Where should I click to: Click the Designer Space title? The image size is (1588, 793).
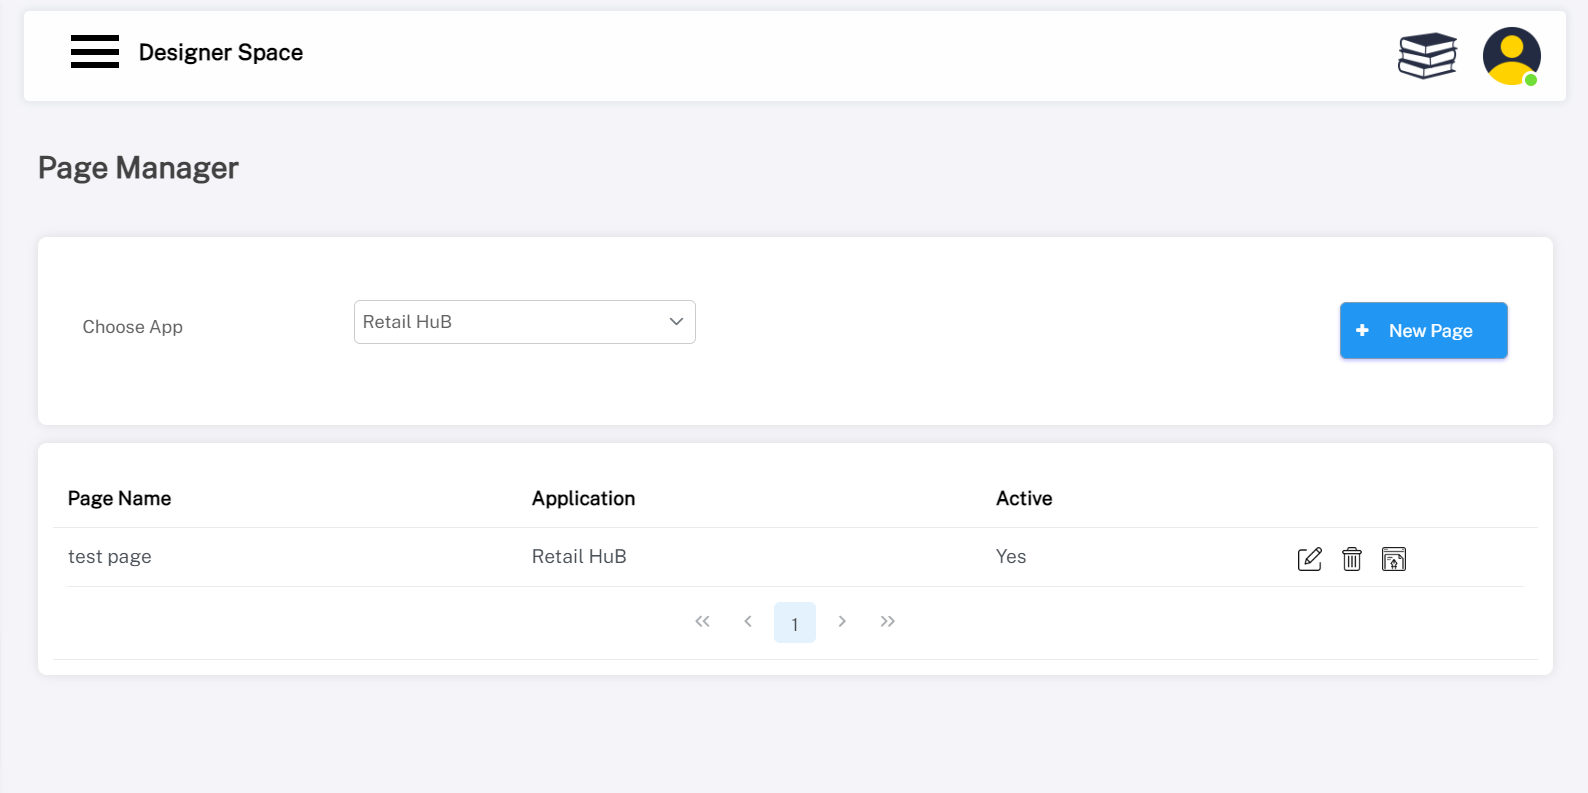221,53
